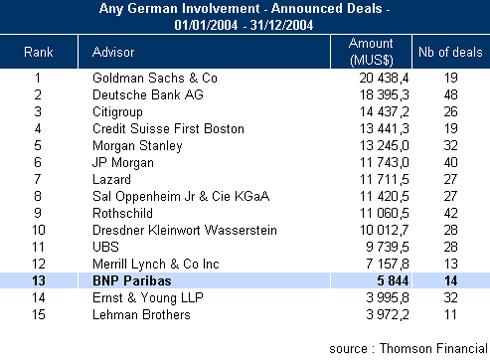
Task: Select the Lehman Brothers row
Action: [x=245, y=315]
